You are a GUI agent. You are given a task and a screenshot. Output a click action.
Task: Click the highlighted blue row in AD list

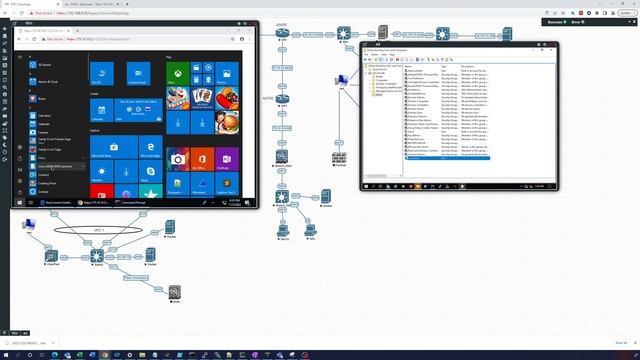447,158
